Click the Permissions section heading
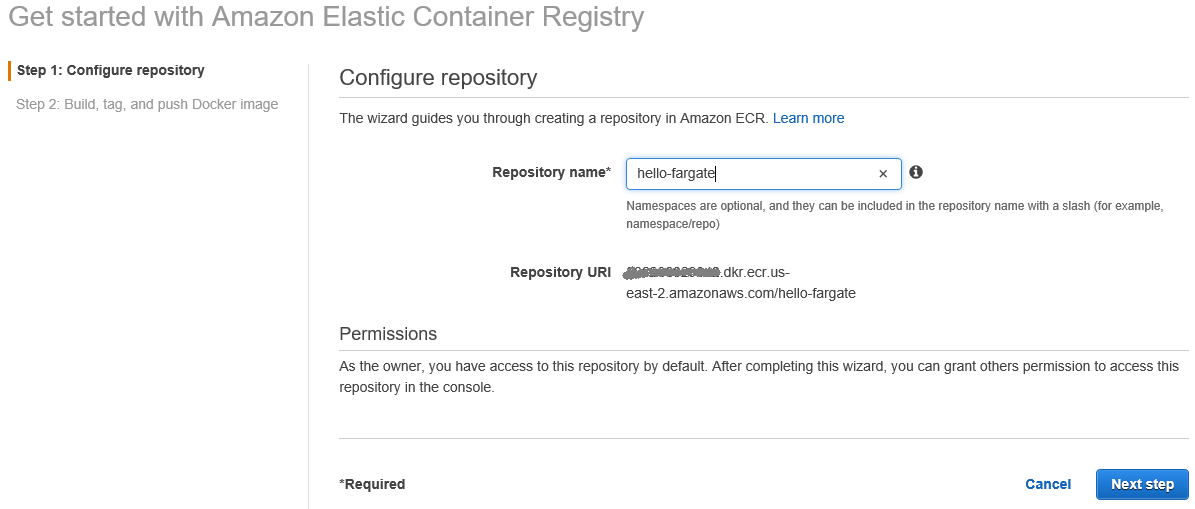The height and width of the screenshot is (509, 1195). tap(388, 334)
